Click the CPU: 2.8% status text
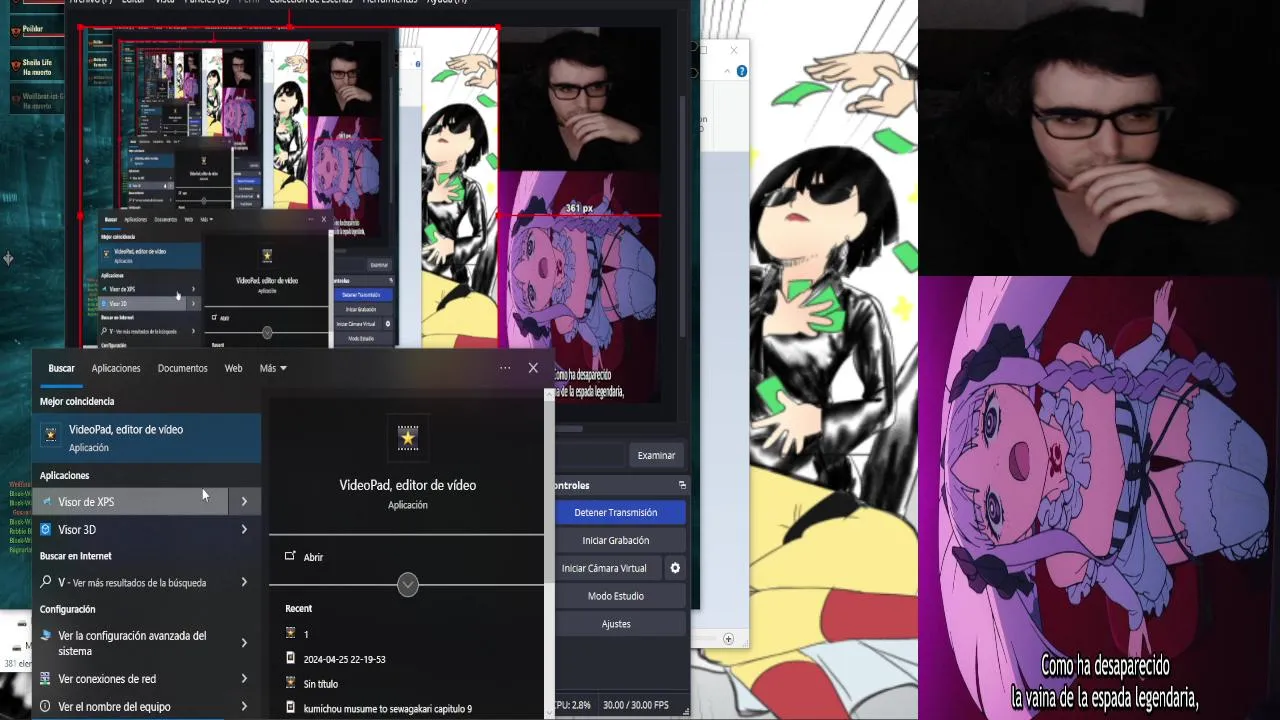The image size is (1280, 720). point(572,705)
